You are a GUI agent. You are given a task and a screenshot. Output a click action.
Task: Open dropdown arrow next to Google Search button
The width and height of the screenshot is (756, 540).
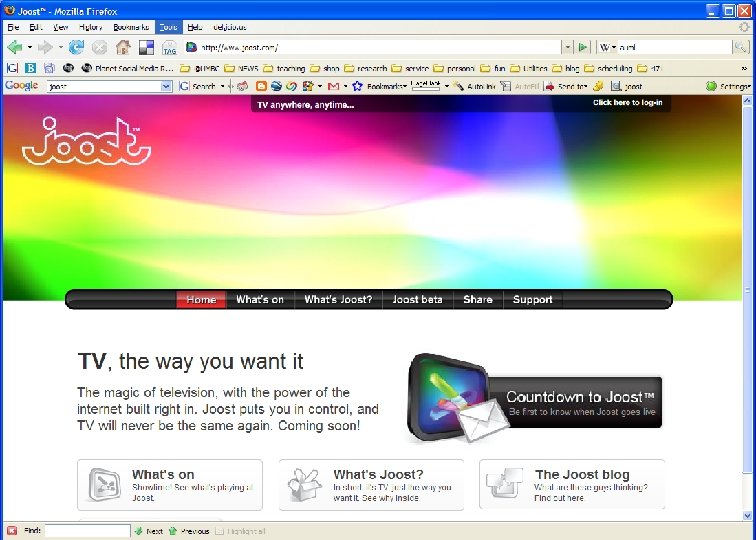(x=222, y=86)
